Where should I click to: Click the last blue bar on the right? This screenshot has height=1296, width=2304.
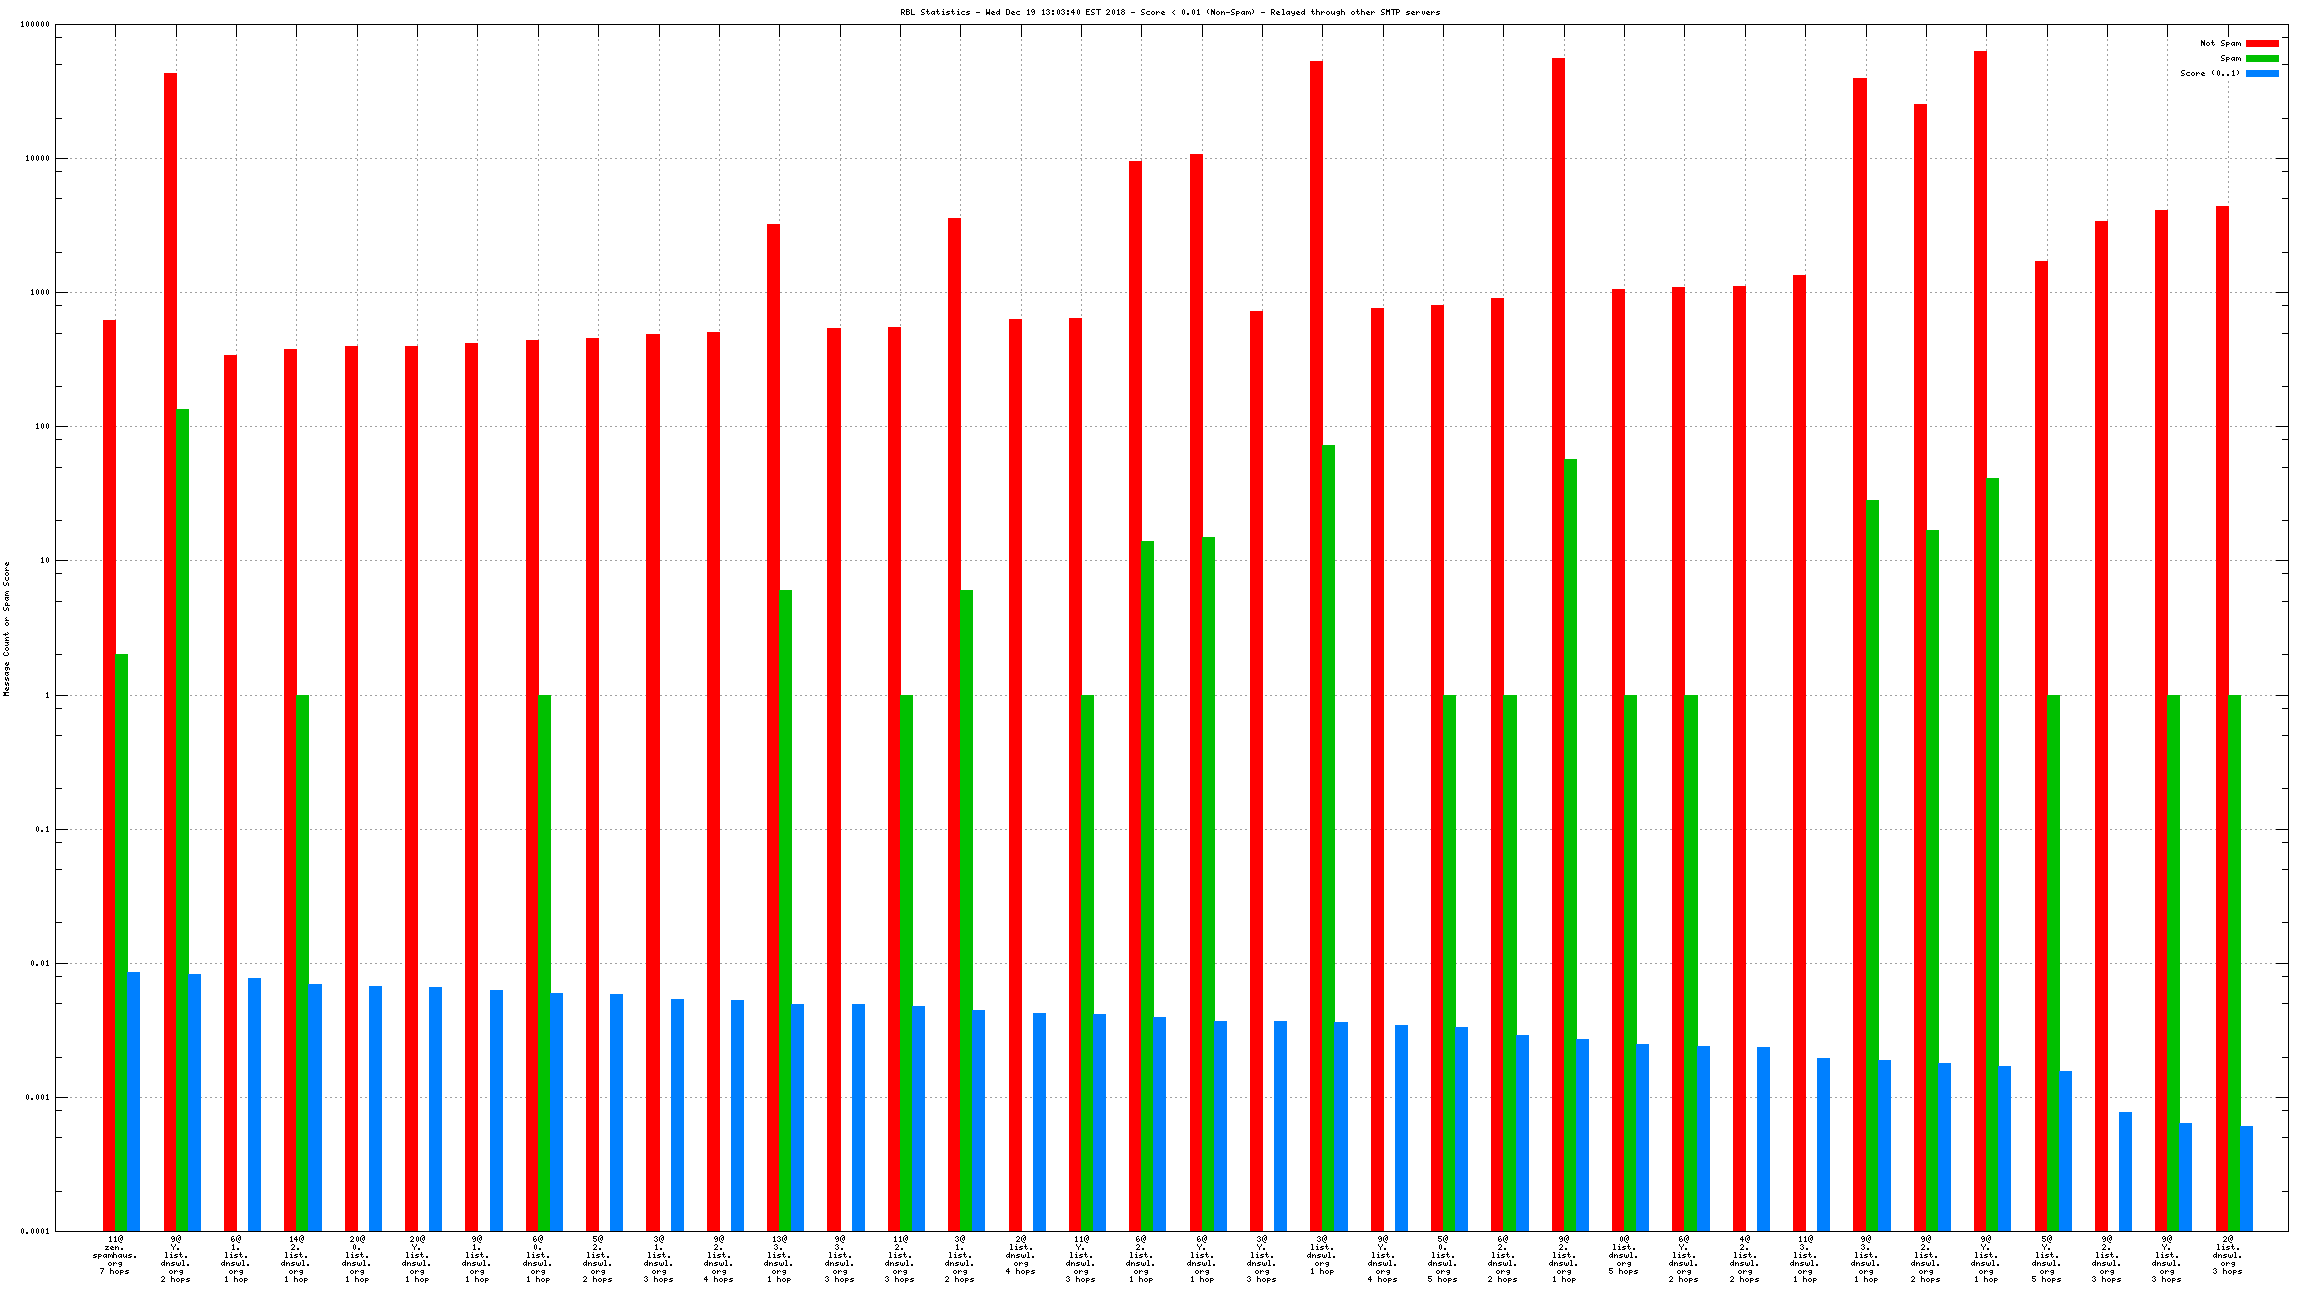coord(2246,1178)
